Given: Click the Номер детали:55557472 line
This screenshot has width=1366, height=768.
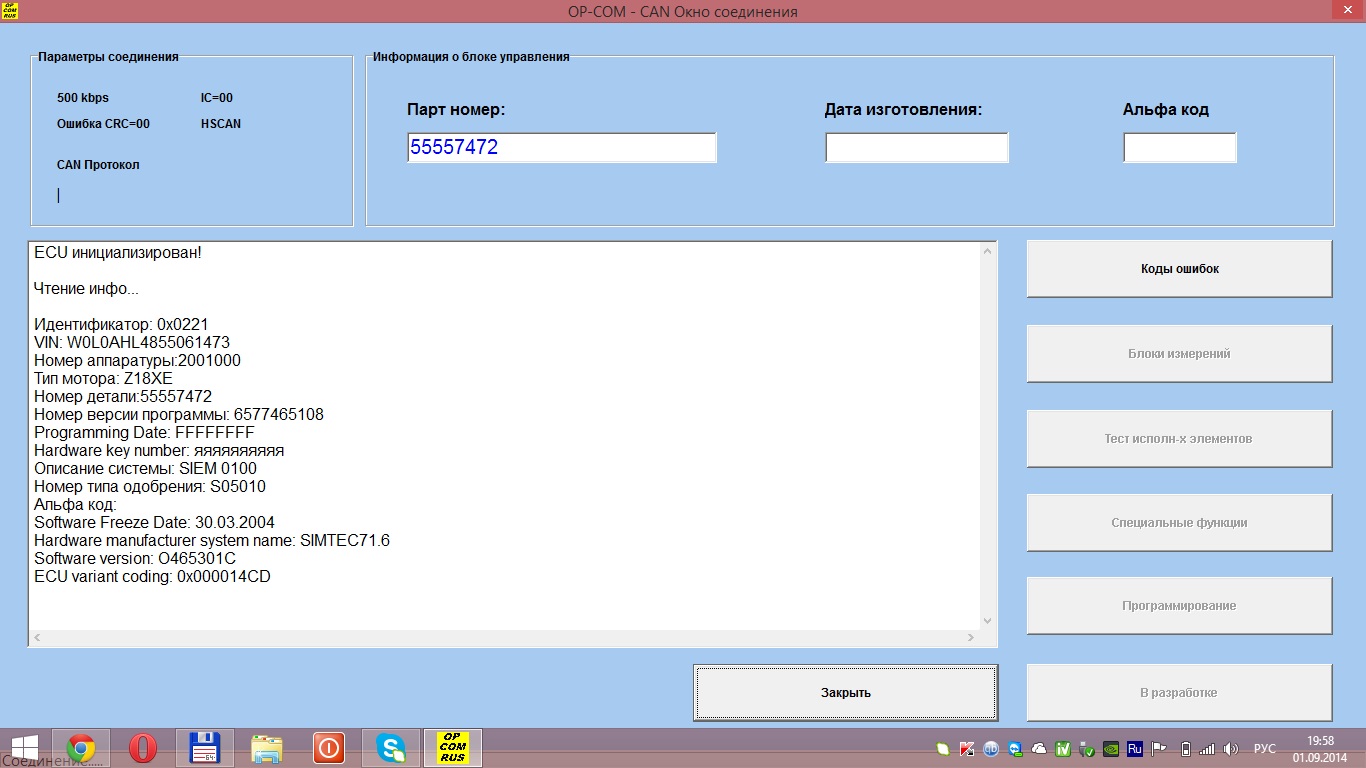Looking at the screenshot, I should coord(123,396).
